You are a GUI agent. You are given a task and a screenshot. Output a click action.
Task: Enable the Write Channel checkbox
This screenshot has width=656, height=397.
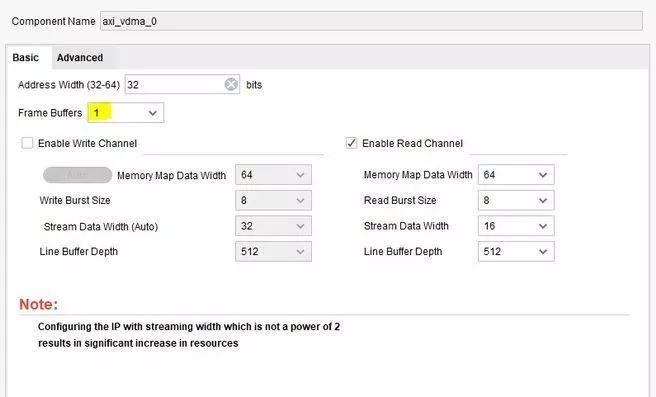click(x=27, y=143)
